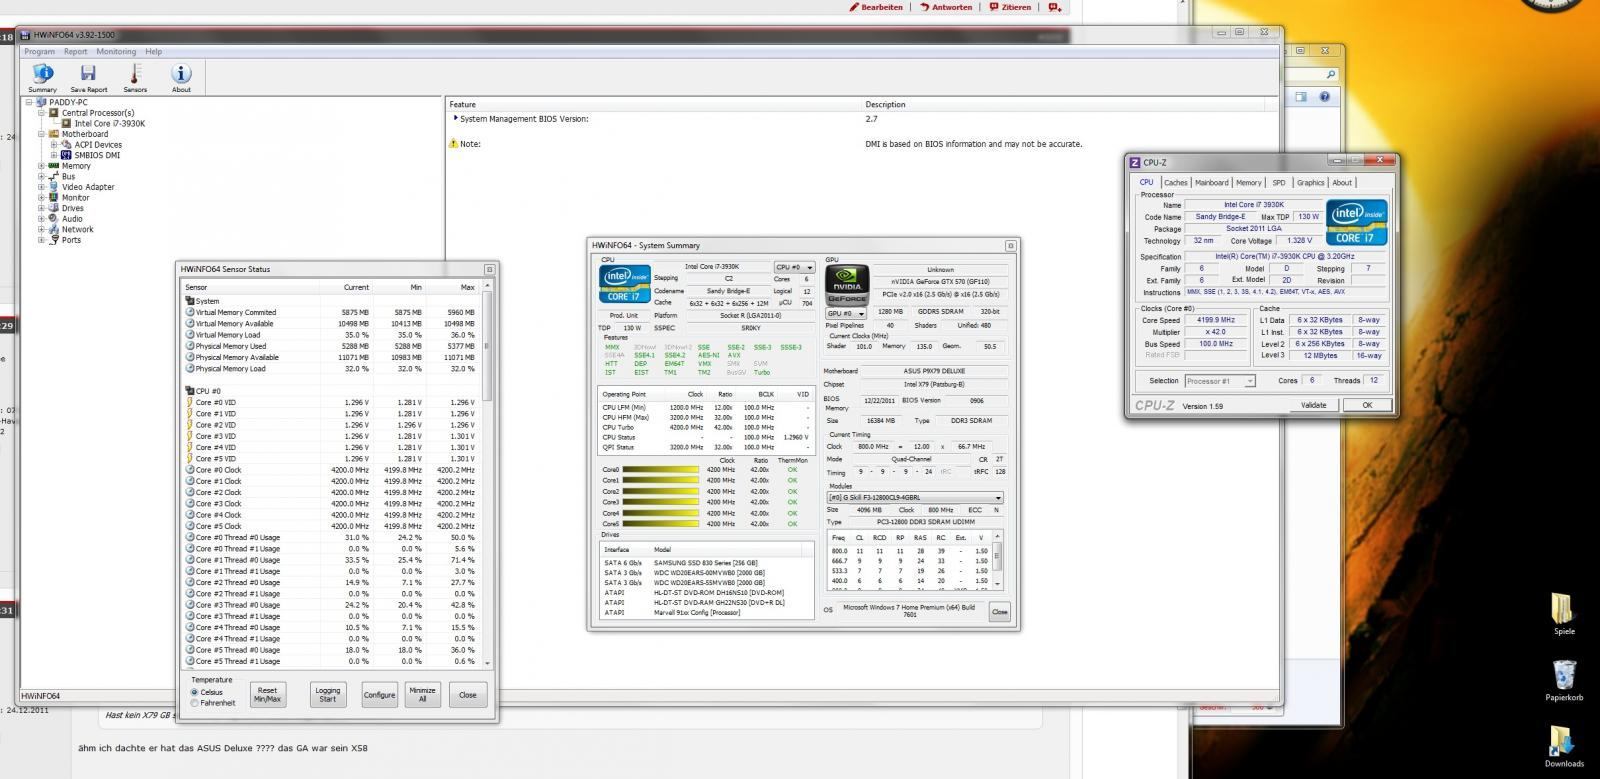Click the ACPI Devices tree icon
1600x779 pixels.
coord(67,145)
